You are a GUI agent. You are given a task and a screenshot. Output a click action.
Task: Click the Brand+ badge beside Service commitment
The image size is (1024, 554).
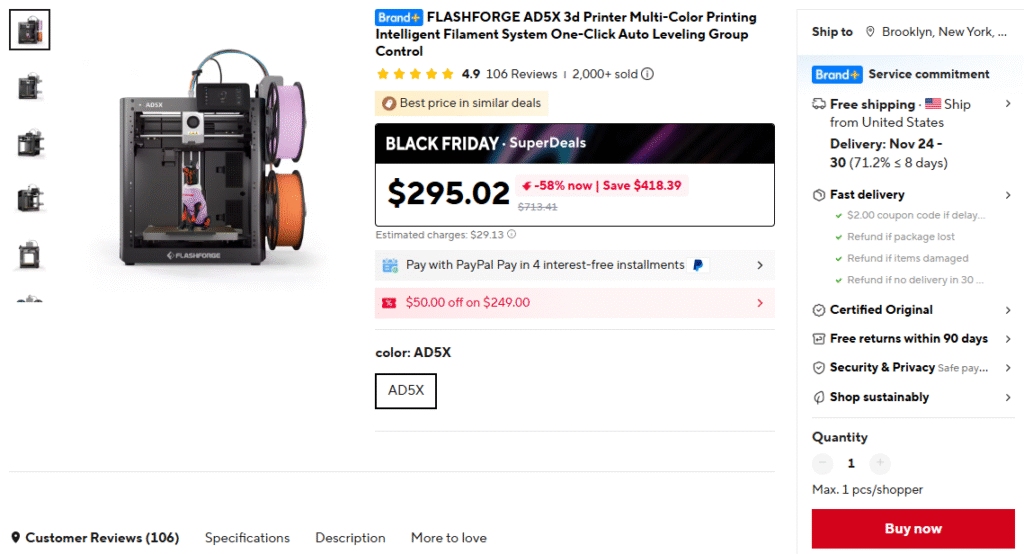837,74
